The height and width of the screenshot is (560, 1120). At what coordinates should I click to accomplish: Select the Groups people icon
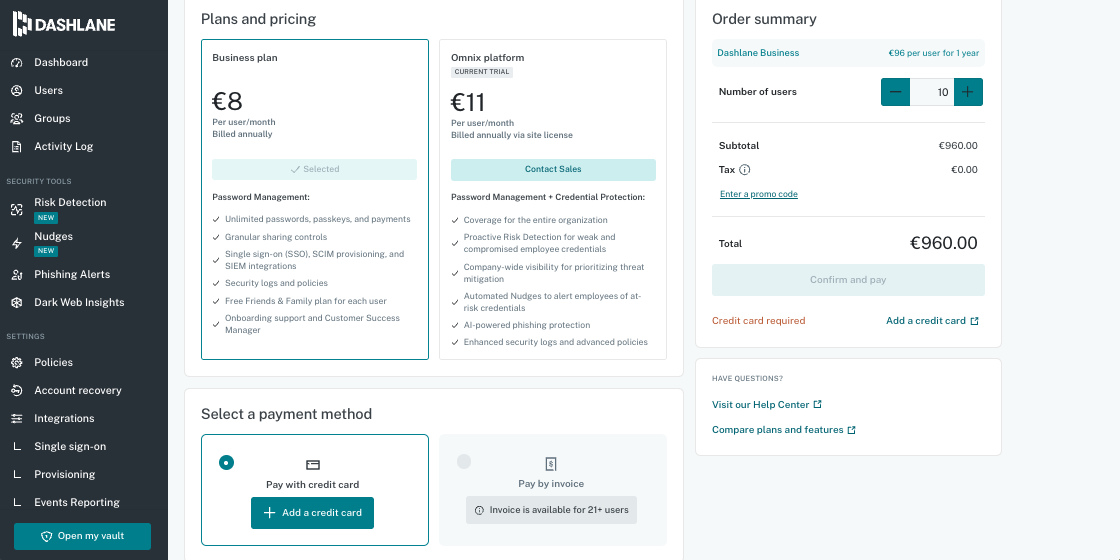tap(17, 119)
